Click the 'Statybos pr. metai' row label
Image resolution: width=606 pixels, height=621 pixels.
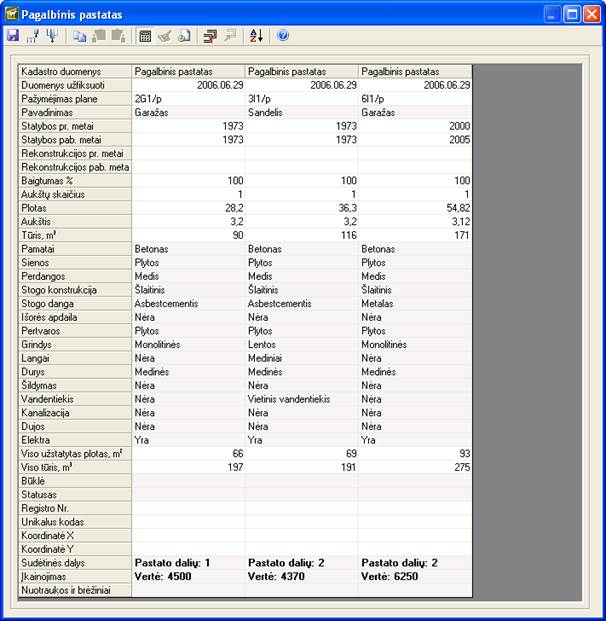coord(75,126)
